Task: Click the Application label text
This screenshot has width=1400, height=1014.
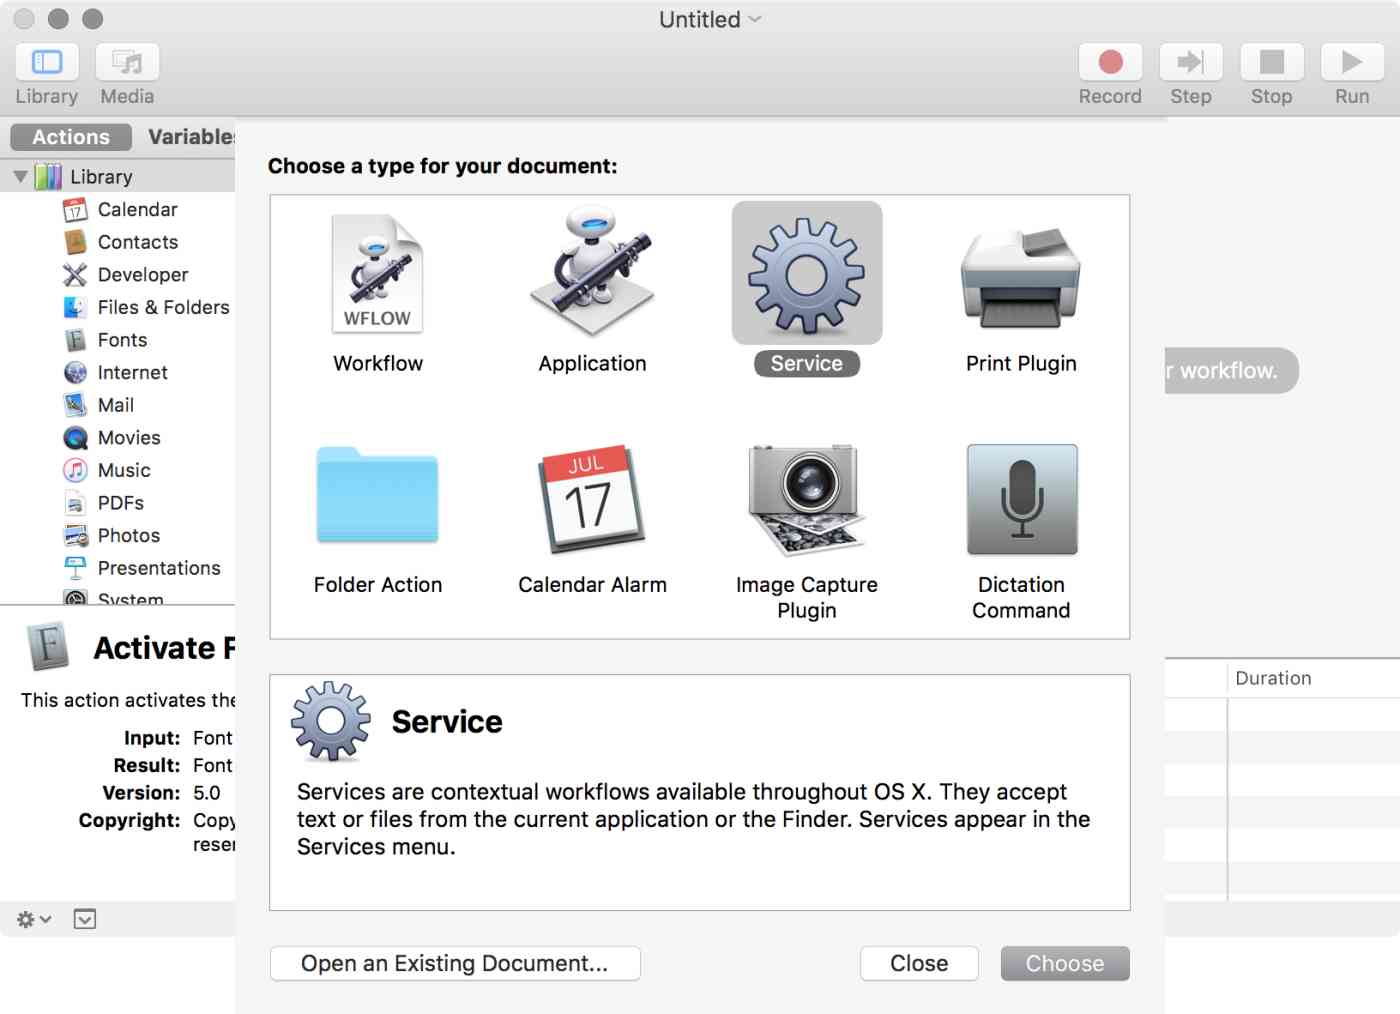Action: (592, 363)
